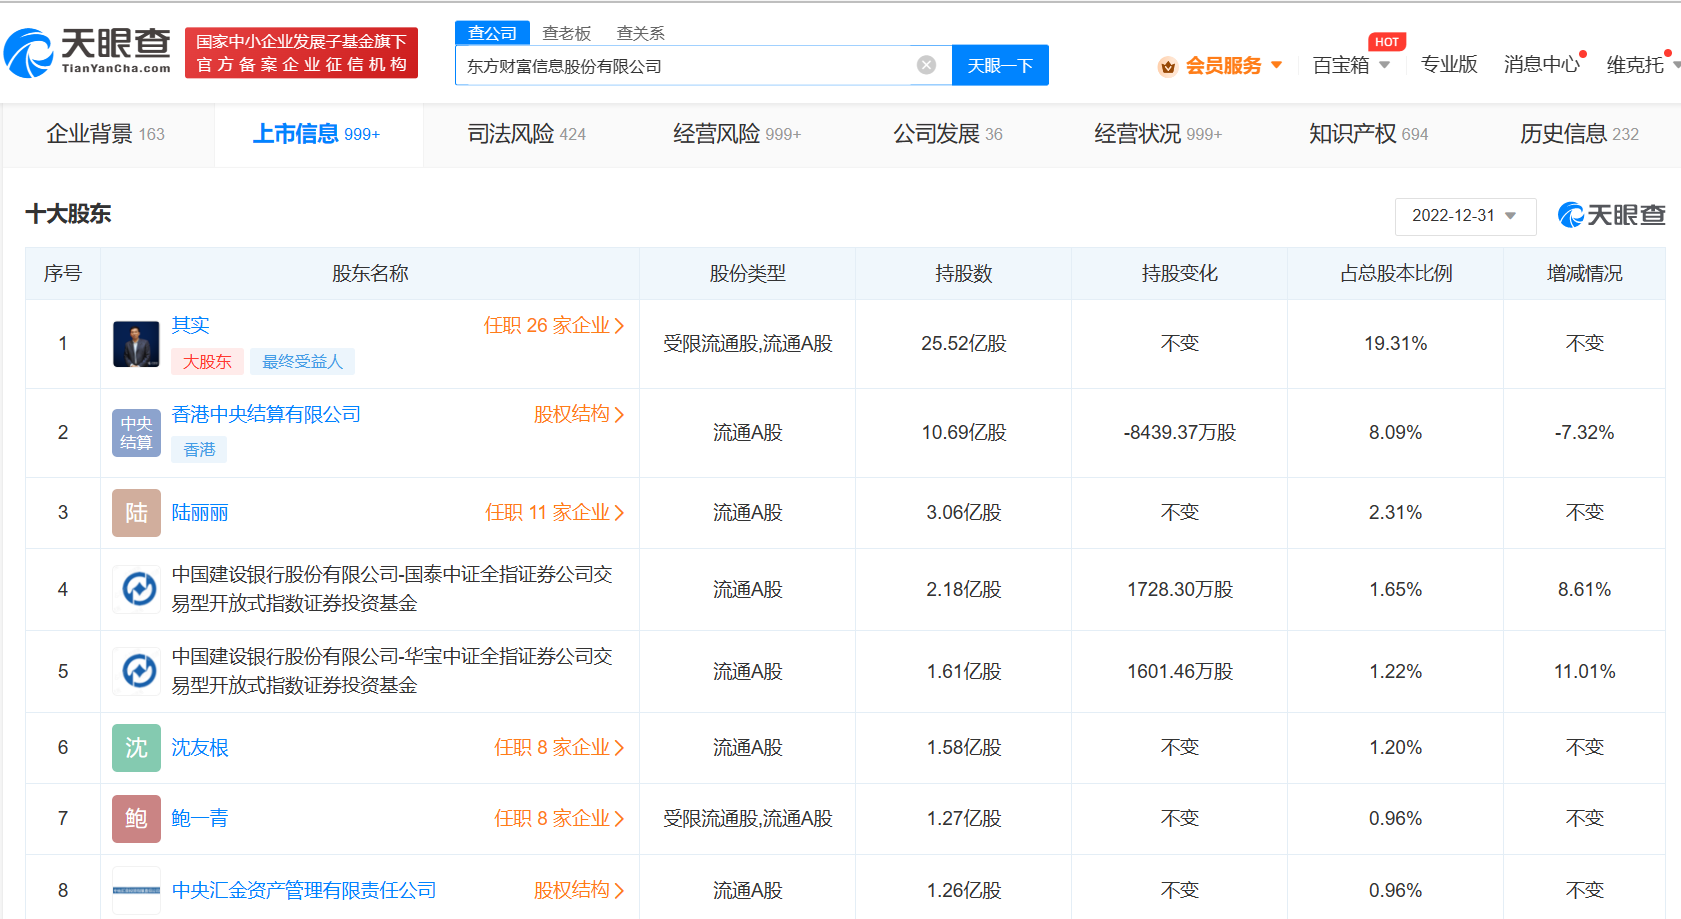Click the 中央汇金 company logo

(136, 890)
